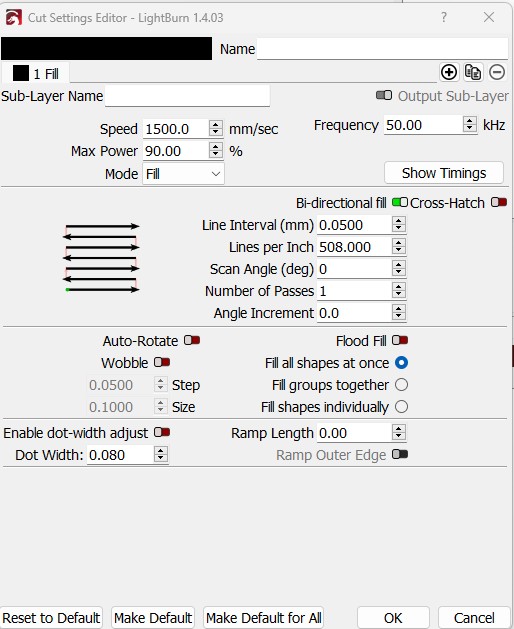Select Fill all shapes at once radio
The width and height of the screenshot is (514, 629).
[401, 363]
